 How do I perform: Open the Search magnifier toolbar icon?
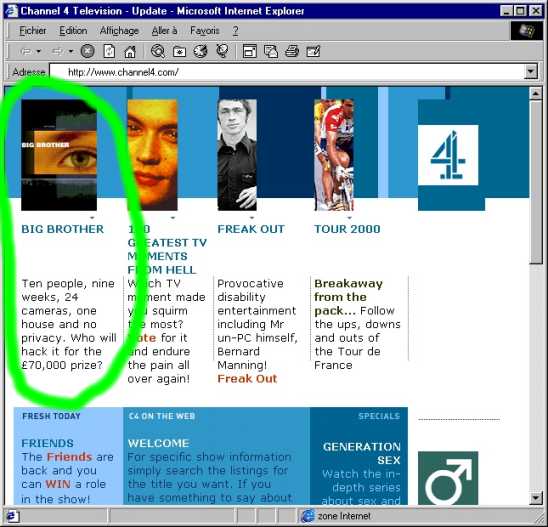[158, 51]
